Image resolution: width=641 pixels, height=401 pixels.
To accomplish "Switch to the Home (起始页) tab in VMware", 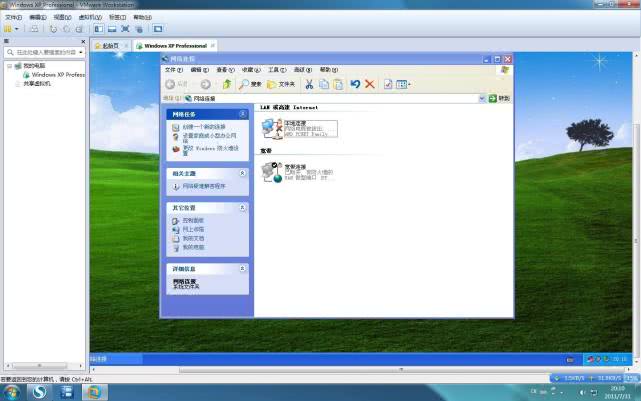I will pyautogui.click(x=107, y=45).
